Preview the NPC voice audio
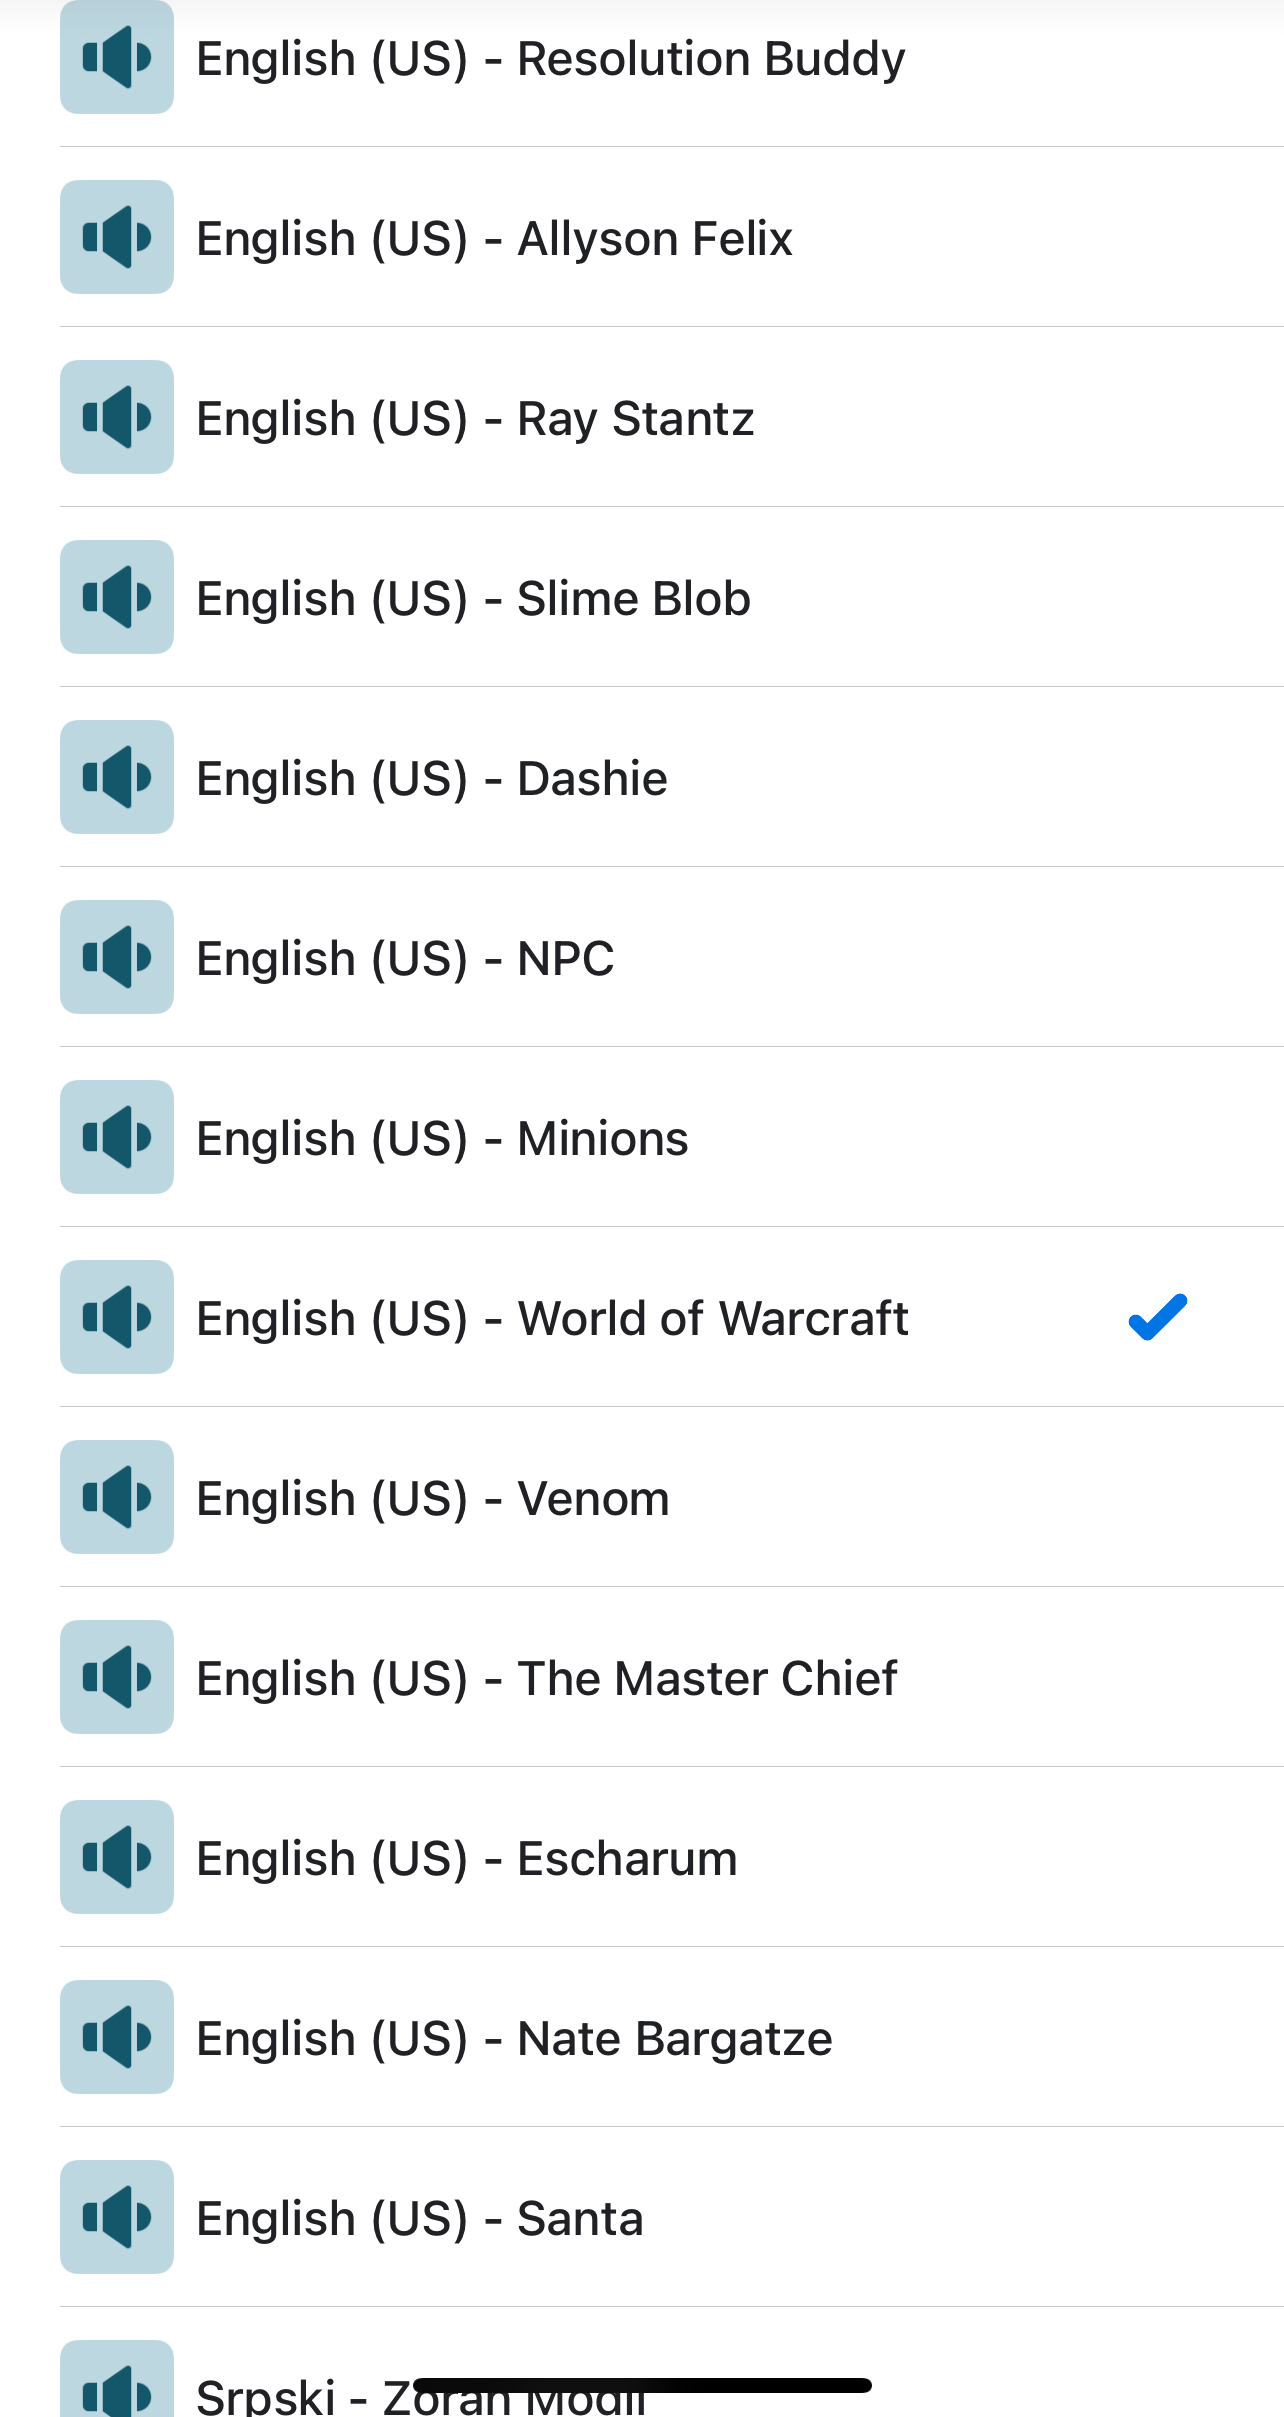The height and width of the screenshot is (2417, 1284). [x=116, y=957]
